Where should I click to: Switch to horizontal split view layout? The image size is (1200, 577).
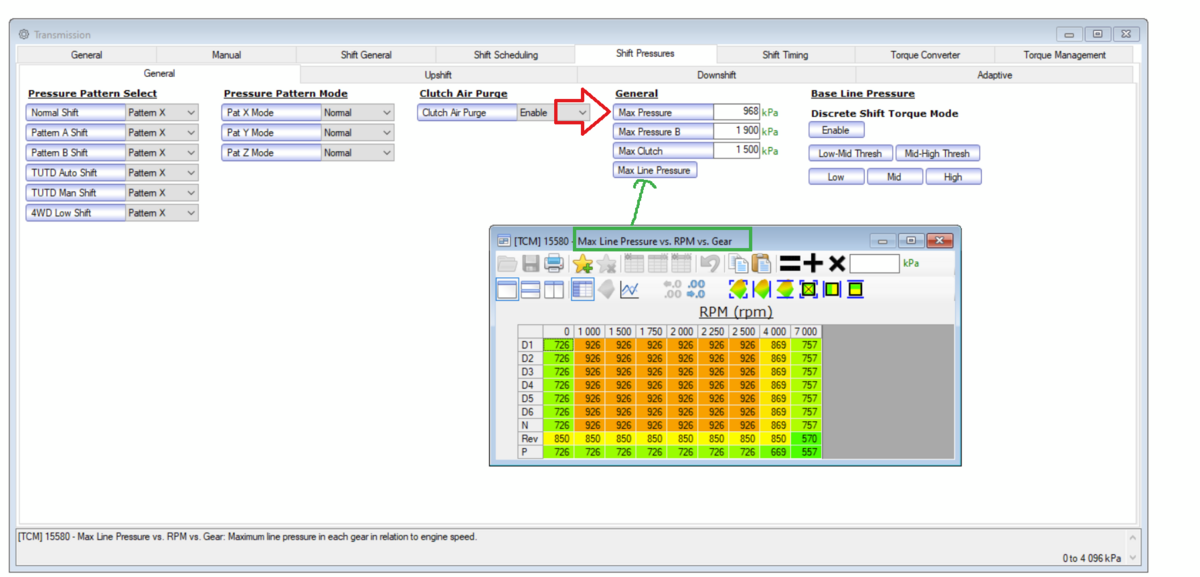[530, 290]
